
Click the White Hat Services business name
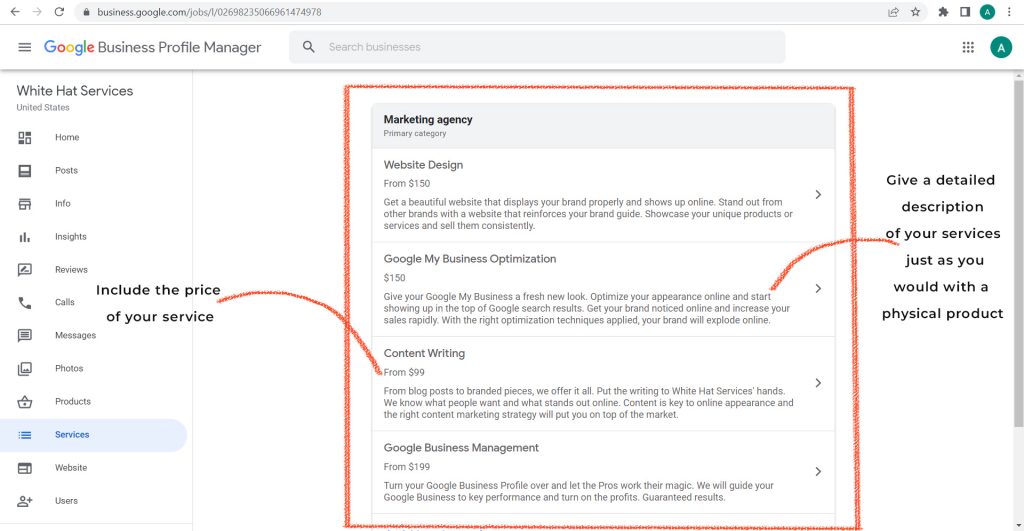[x=74, y=91]
